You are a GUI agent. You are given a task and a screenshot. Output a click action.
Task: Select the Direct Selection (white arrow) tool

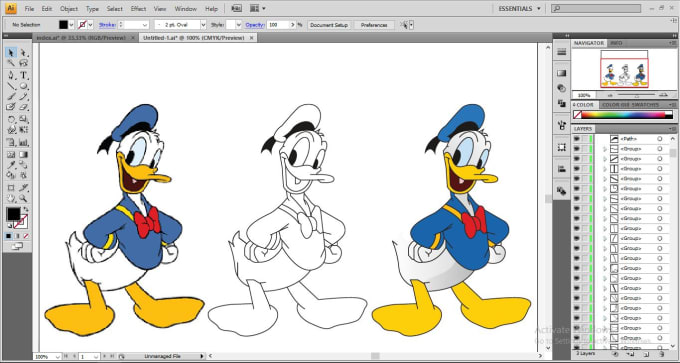click(23, 53)
